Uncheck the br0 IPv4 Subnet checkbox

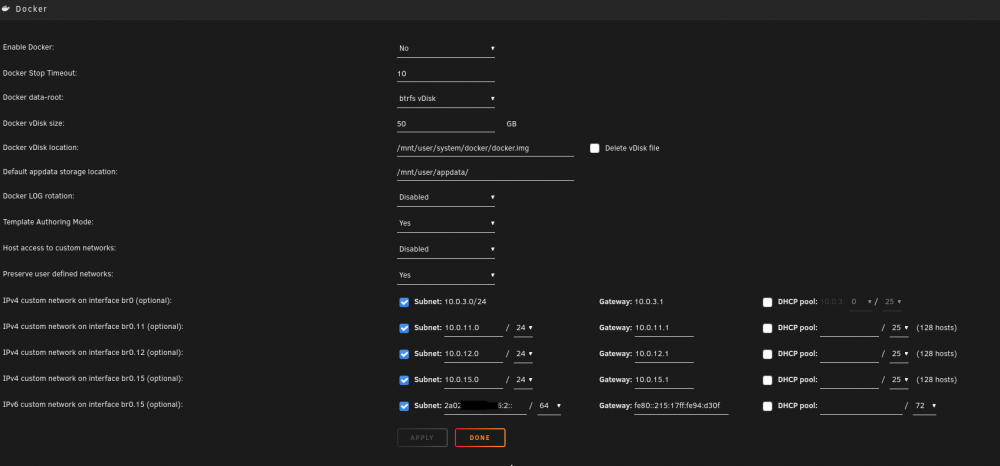pyautogui.click(x=404, y=302)
